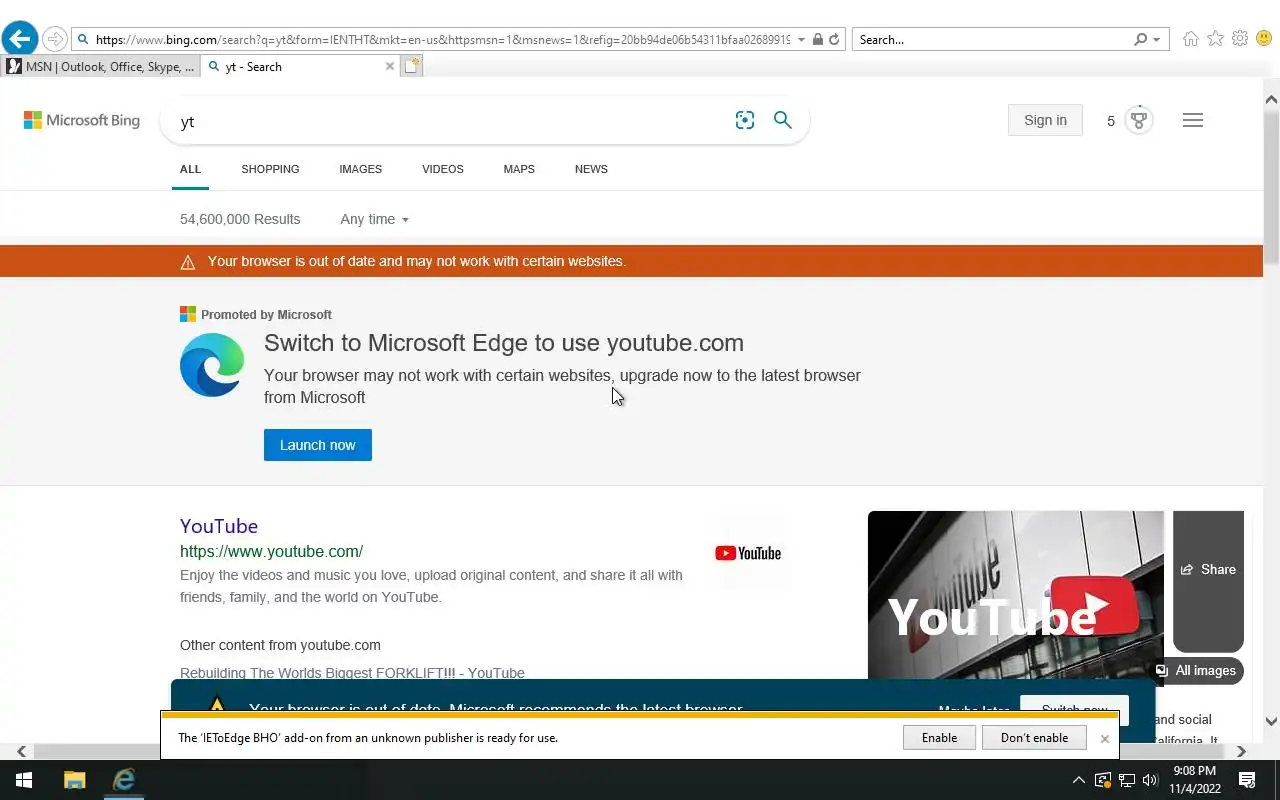1280x800 pixels.
Task: Click the horizontal scrollbar left arrow
Action: 21,751
